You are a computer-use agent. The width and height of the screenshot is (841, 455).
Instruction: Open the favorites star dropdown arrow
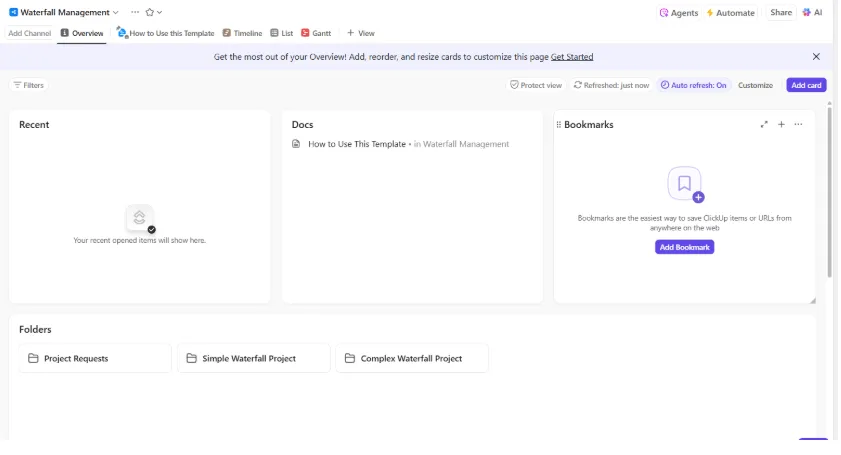point(159,12)
